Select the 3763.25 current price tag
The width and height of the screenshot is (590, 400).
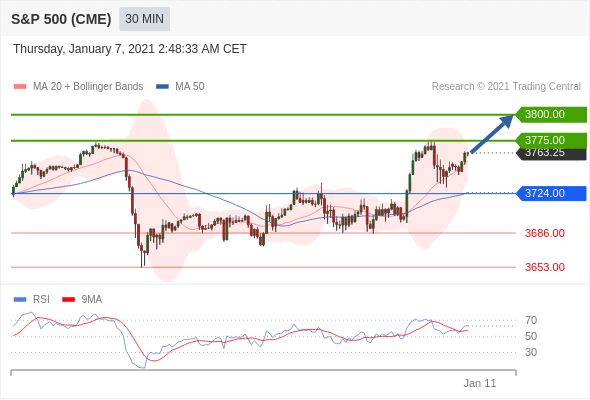(551, 154)
